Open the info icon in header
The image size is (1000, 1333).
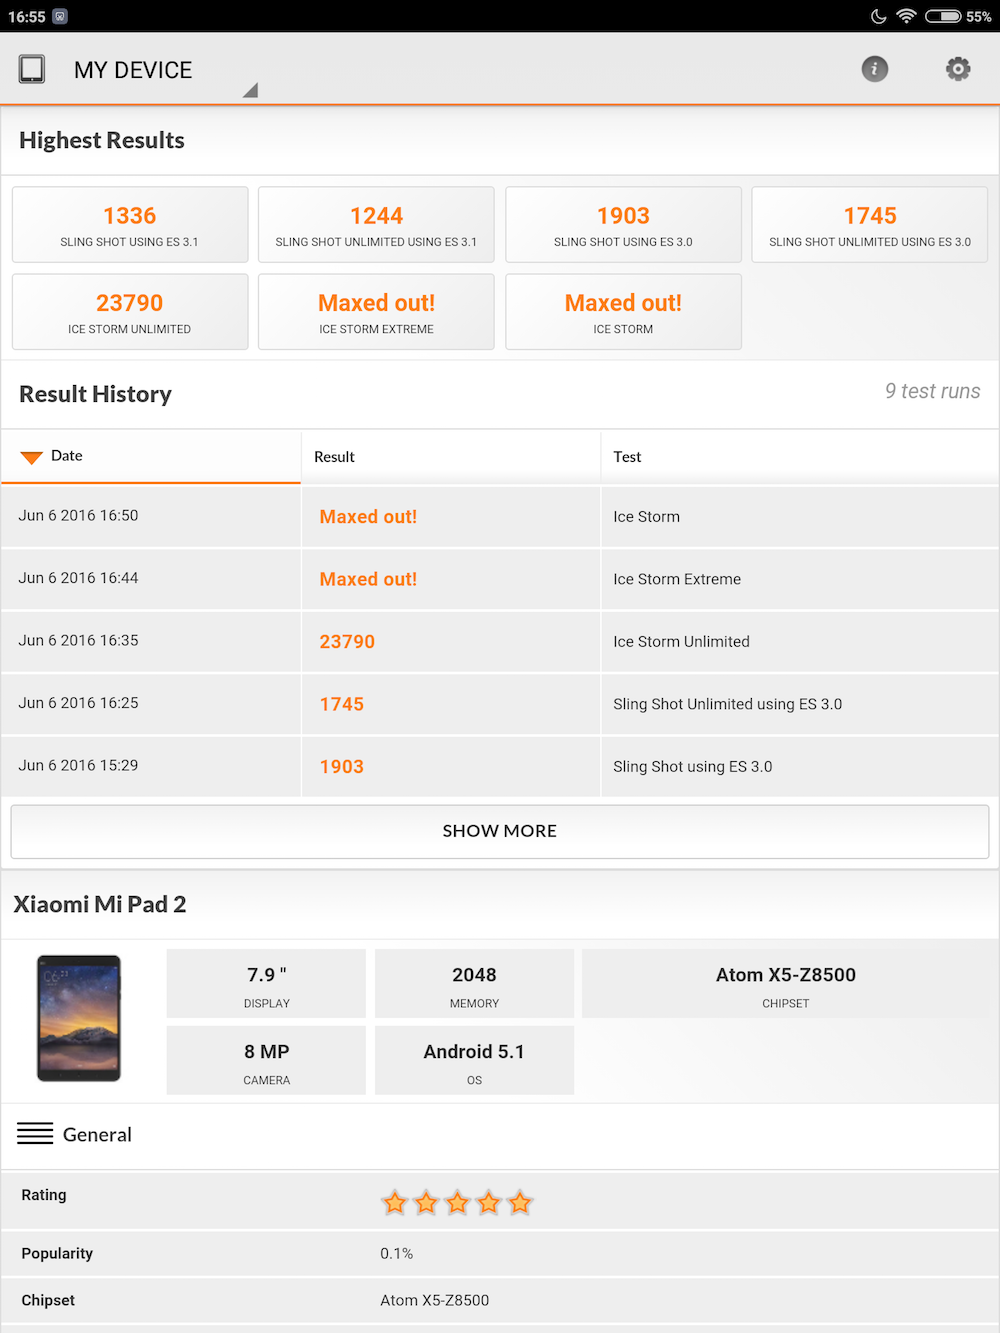pyautogui.click(x=875, y=69)
